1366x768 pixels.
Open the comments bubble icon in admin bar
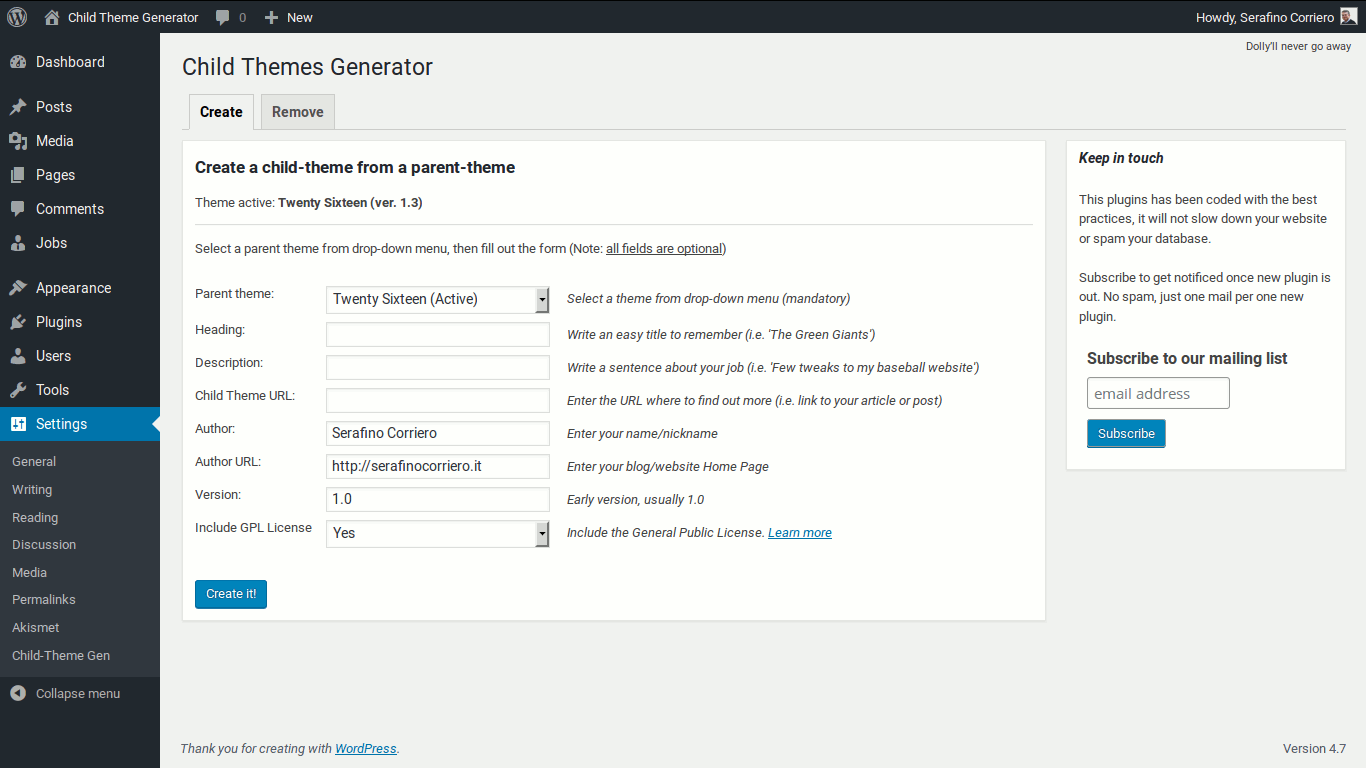tap(223, 17)
